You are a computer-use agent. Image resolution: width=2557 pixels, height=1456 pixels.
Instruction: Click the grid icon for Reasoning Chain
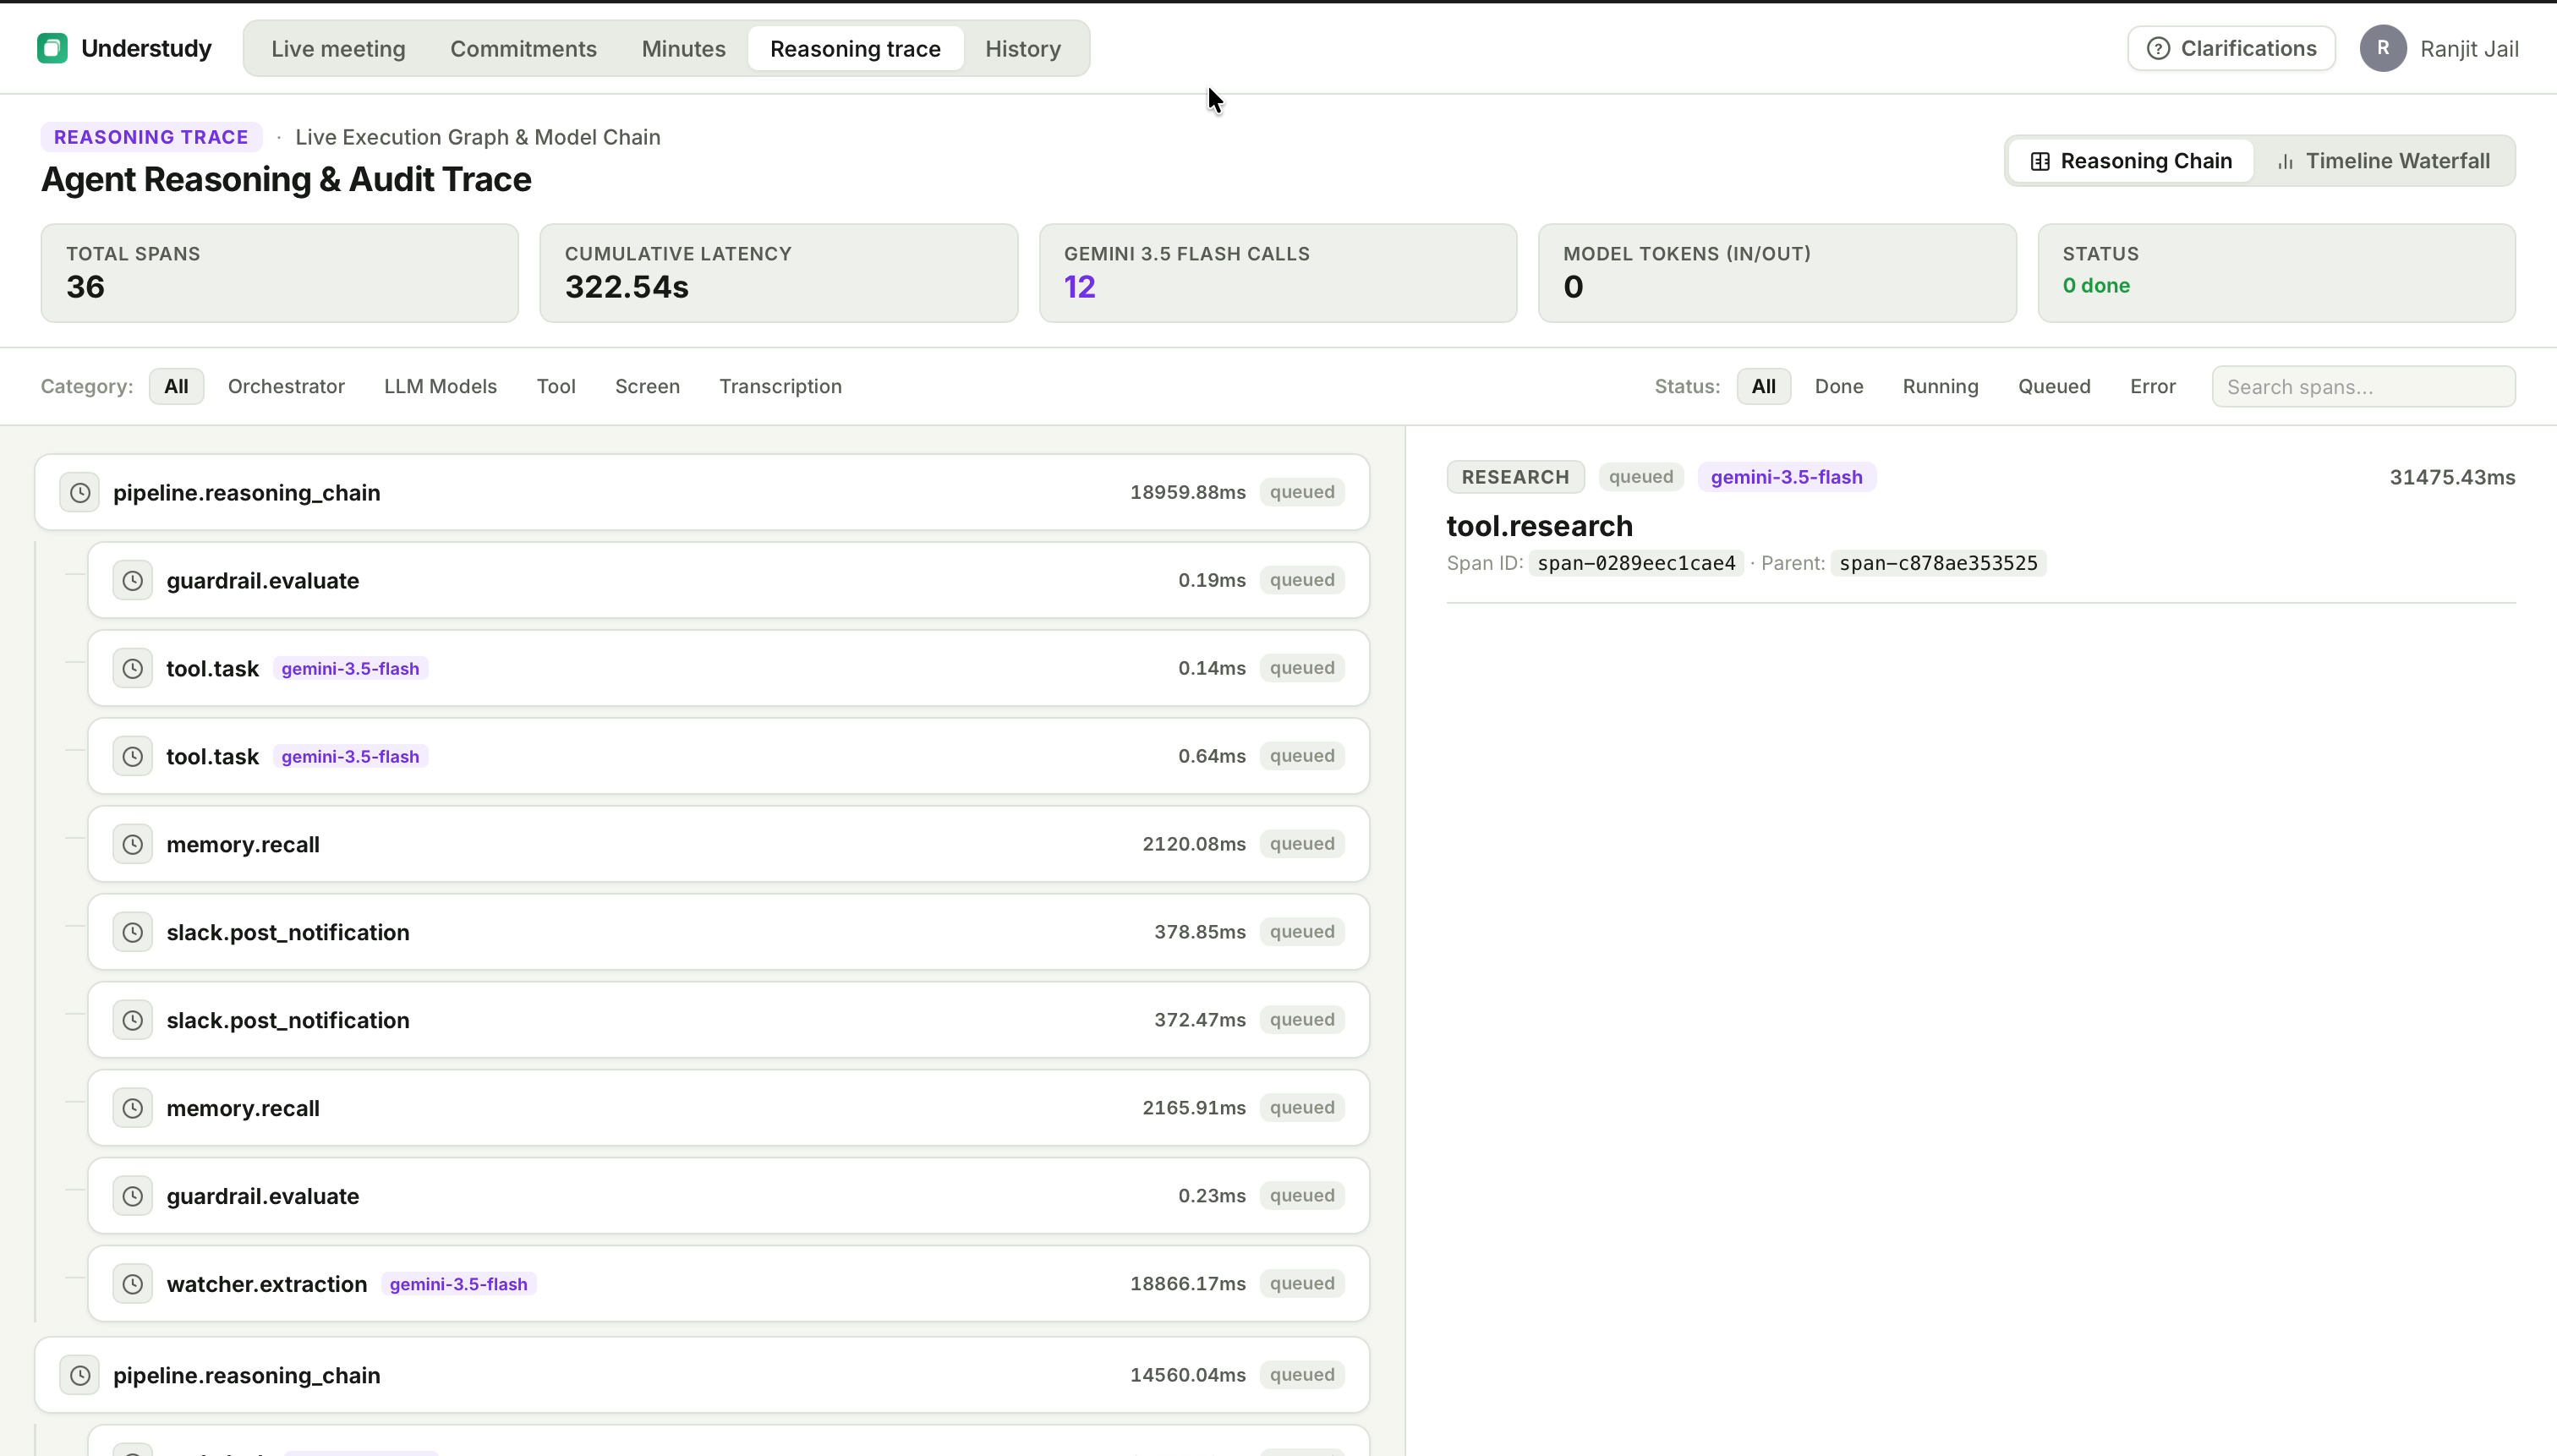coord(2040,161)
